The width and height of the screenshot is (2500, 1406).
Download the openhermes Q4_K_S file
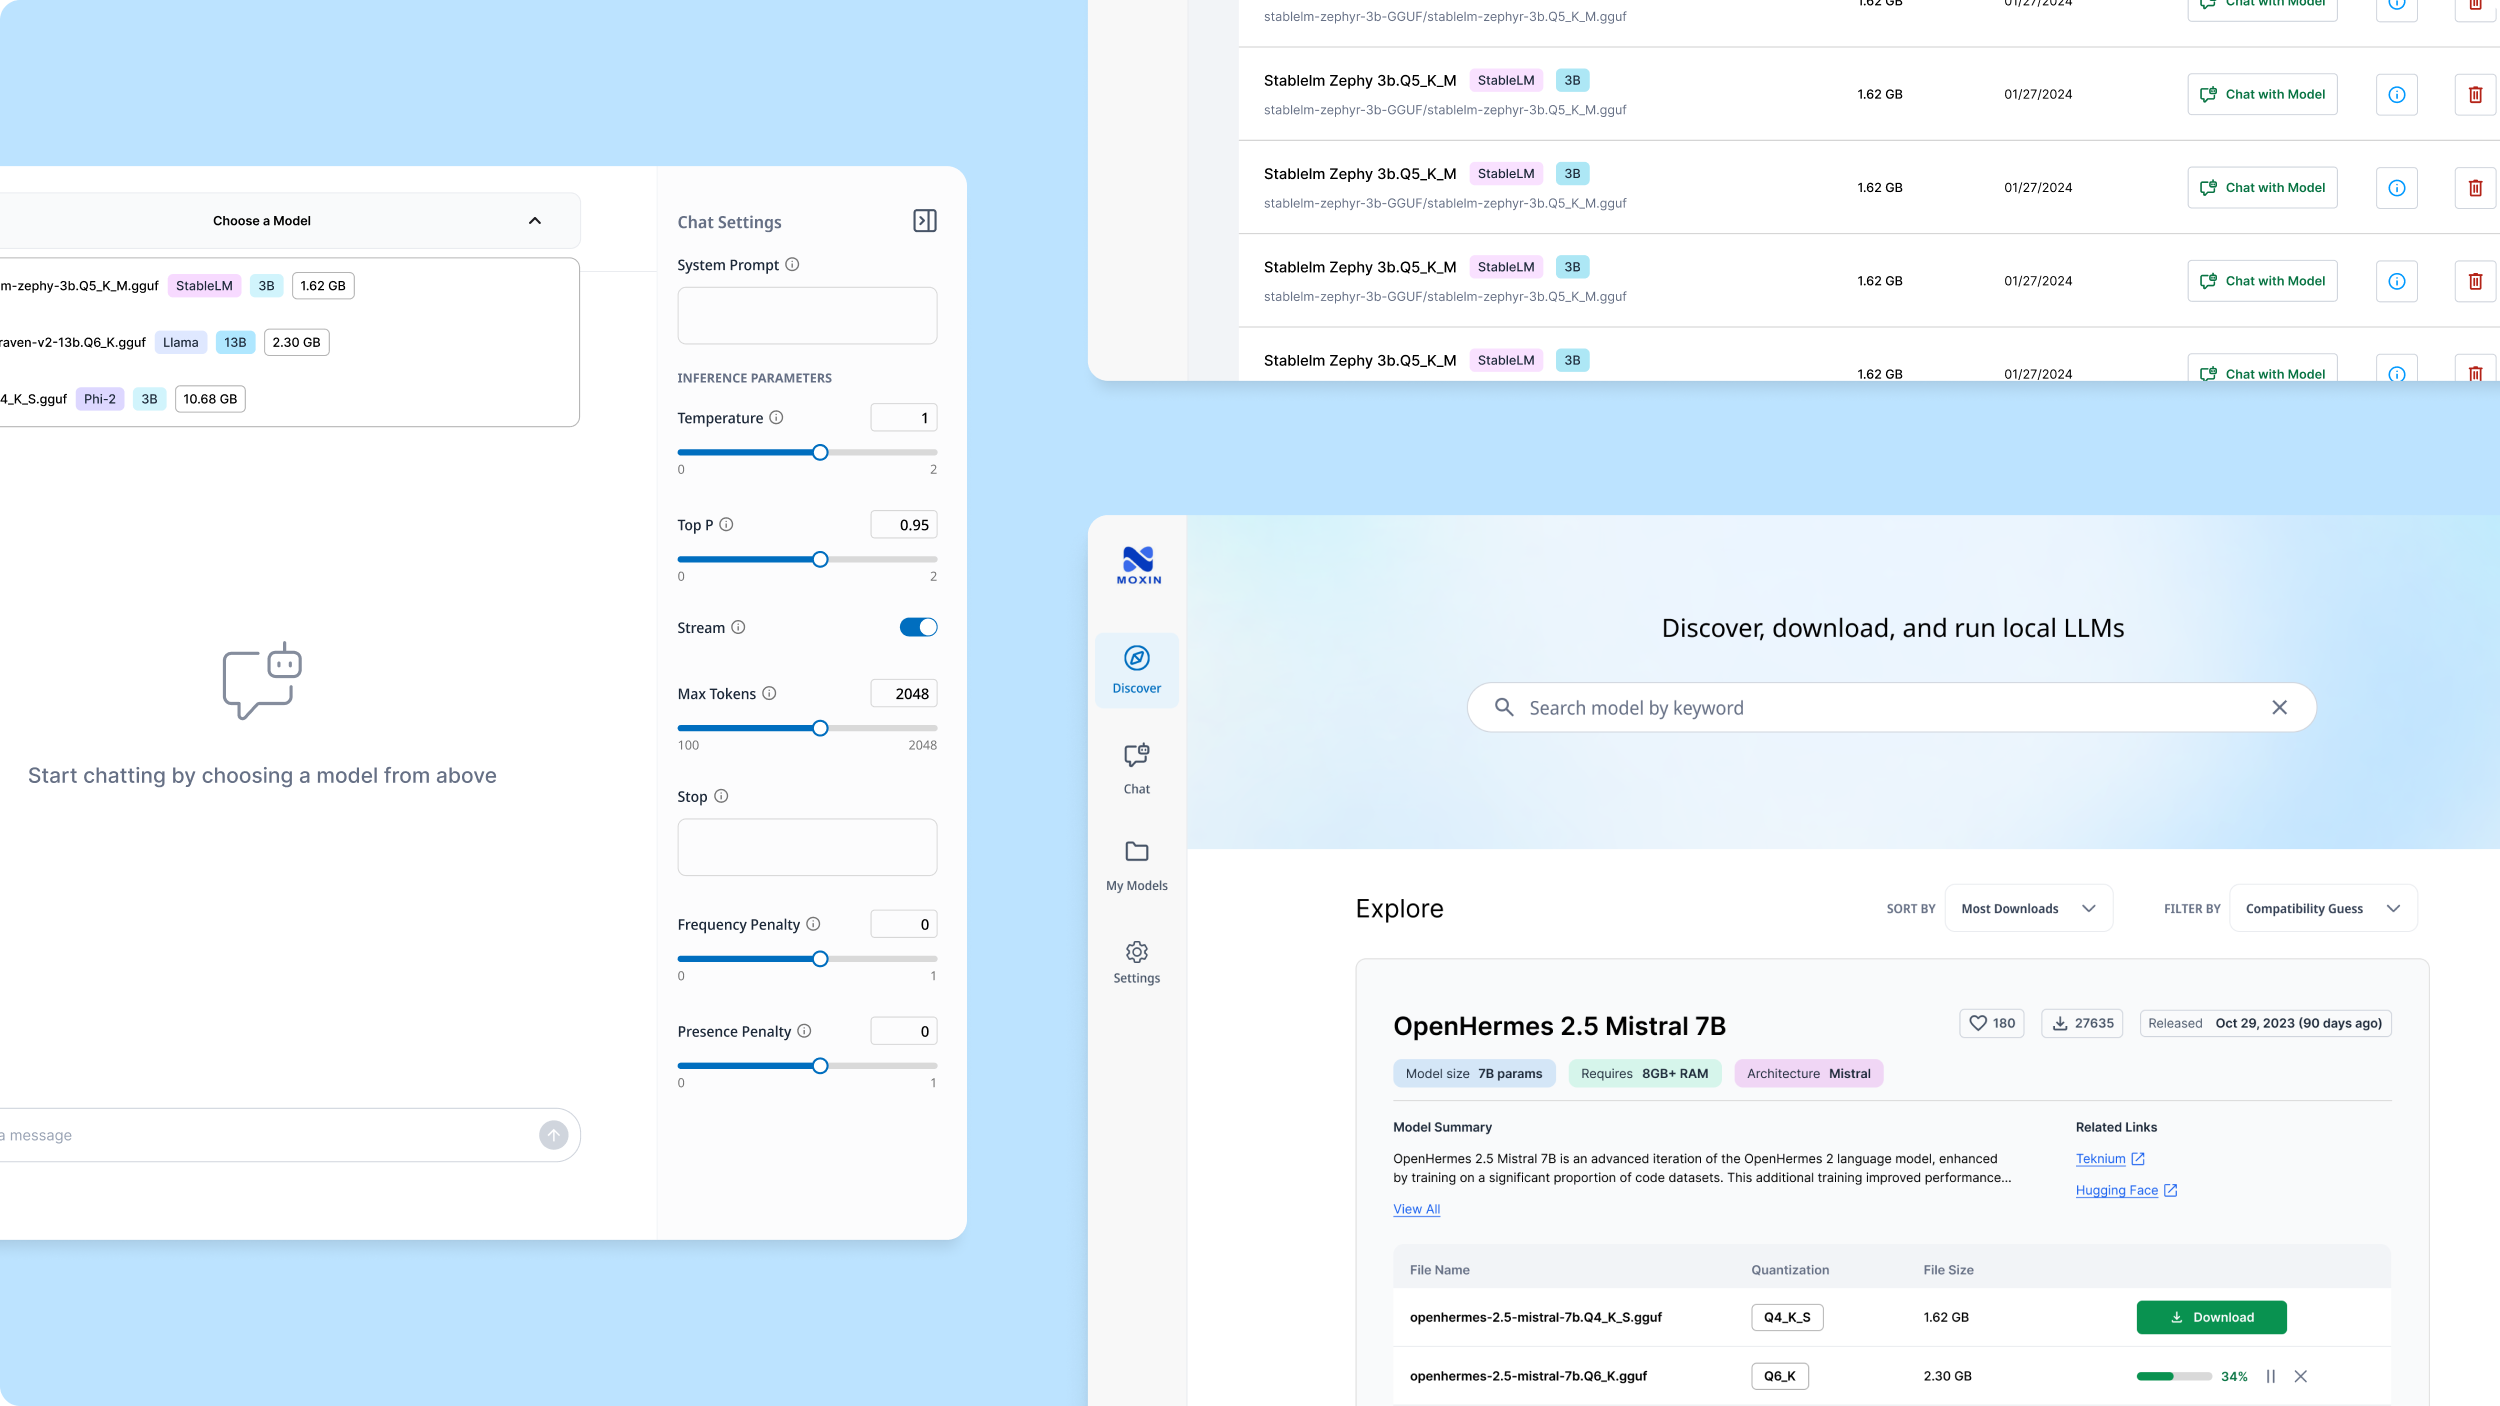click(2211, 1317)
